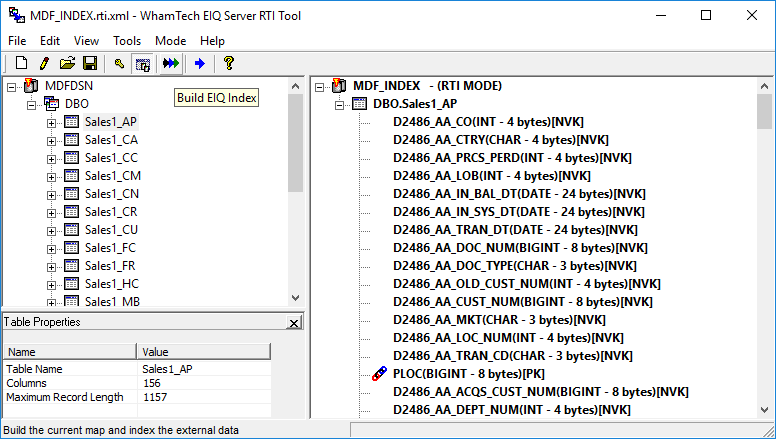Click the key icon in toolbar
Image resolution: width=776 pixels, height=439 pixels.
[119, 63]
